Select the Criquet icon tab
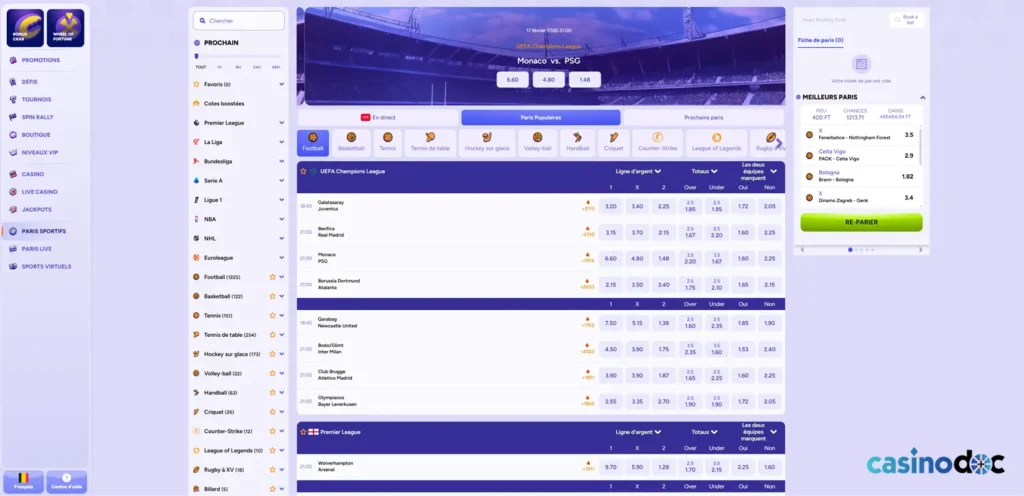 tap(614, 142)
